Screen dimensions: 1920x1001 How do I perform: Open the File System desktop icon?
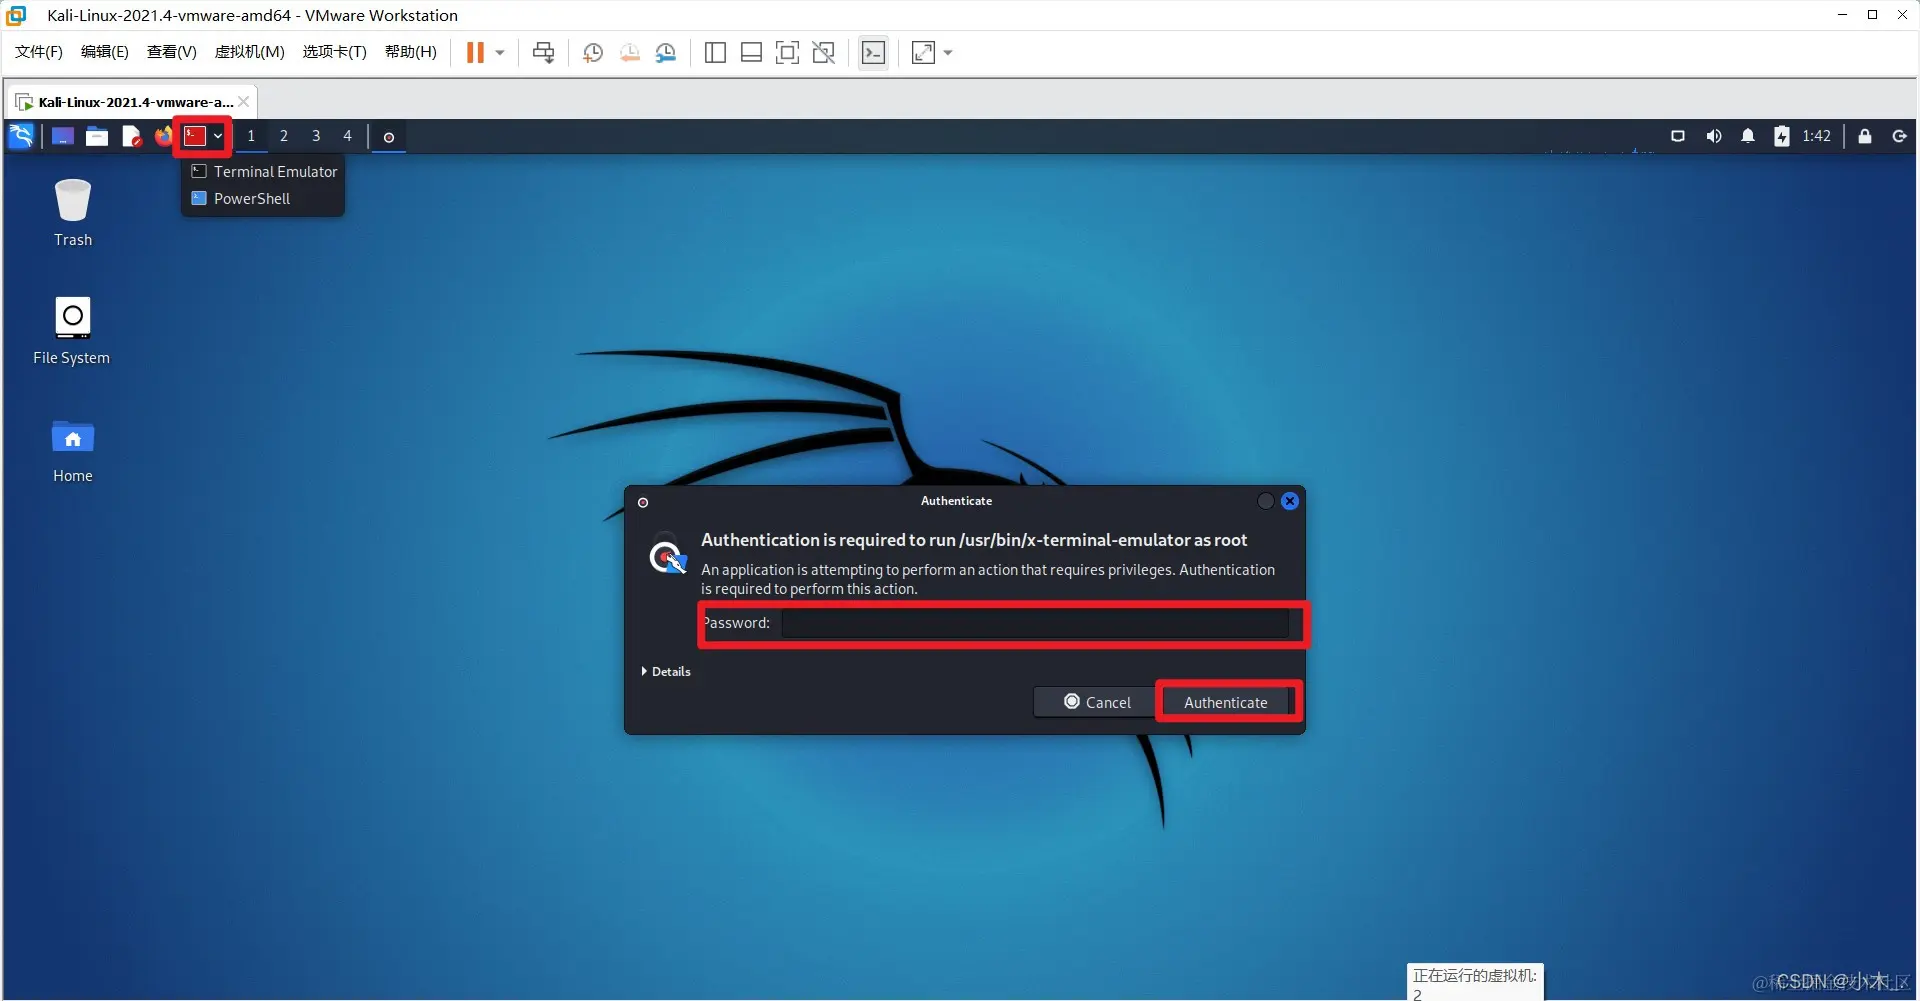(72, 331)
